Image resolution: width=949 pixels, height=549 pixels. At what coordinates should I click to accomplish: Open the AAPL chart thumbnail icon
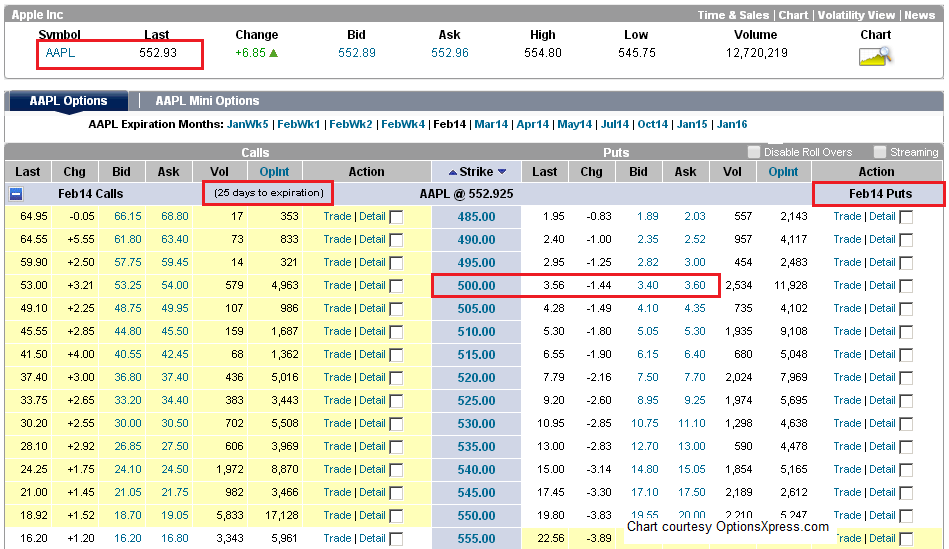(875, 56)
